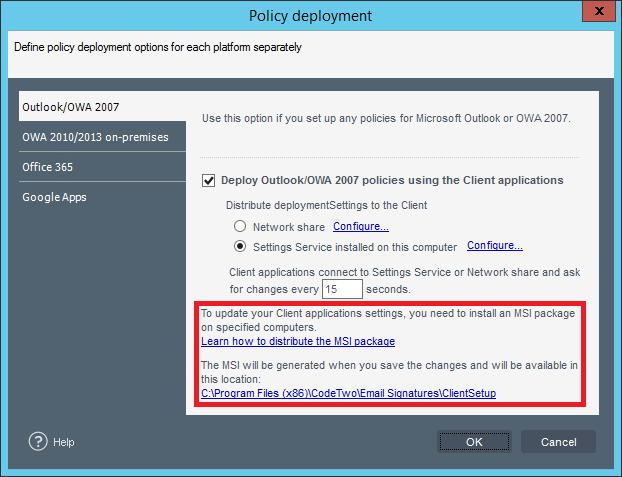Click 'Use this option if you set up' description
622x477 pixels.
pyautogui.click(x=386, y=118)
